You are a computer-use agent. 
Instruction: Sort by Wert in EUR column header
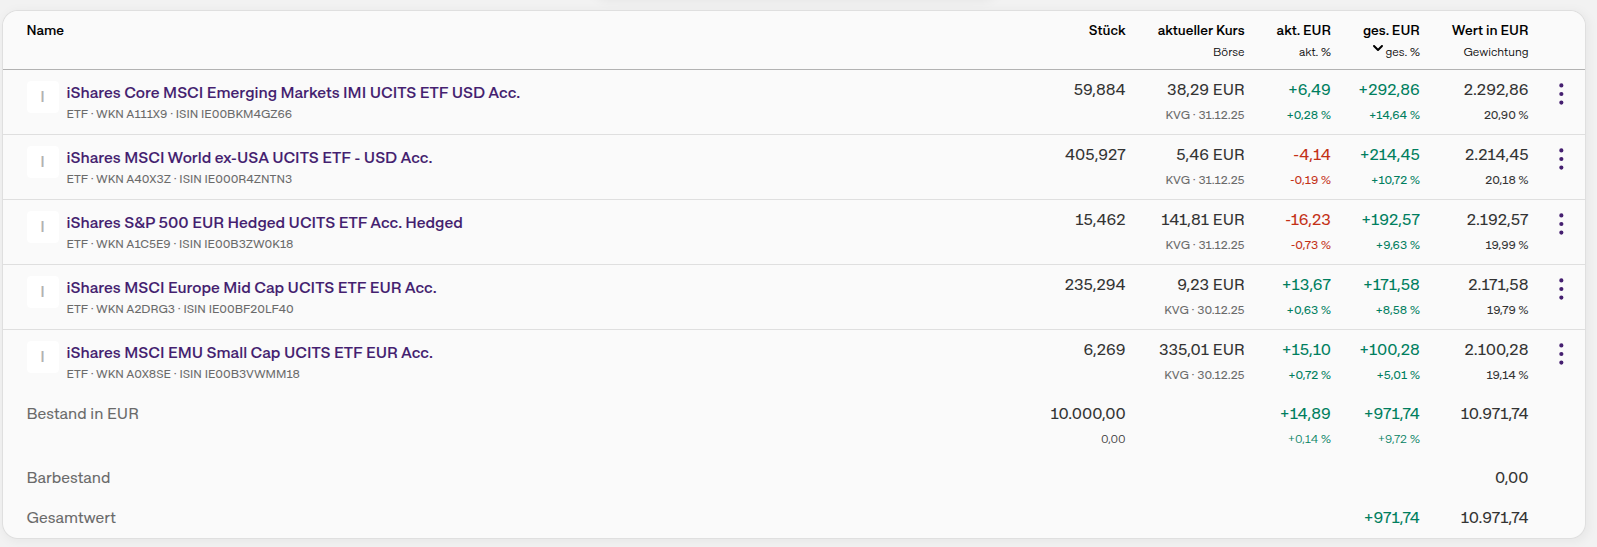1489,31
